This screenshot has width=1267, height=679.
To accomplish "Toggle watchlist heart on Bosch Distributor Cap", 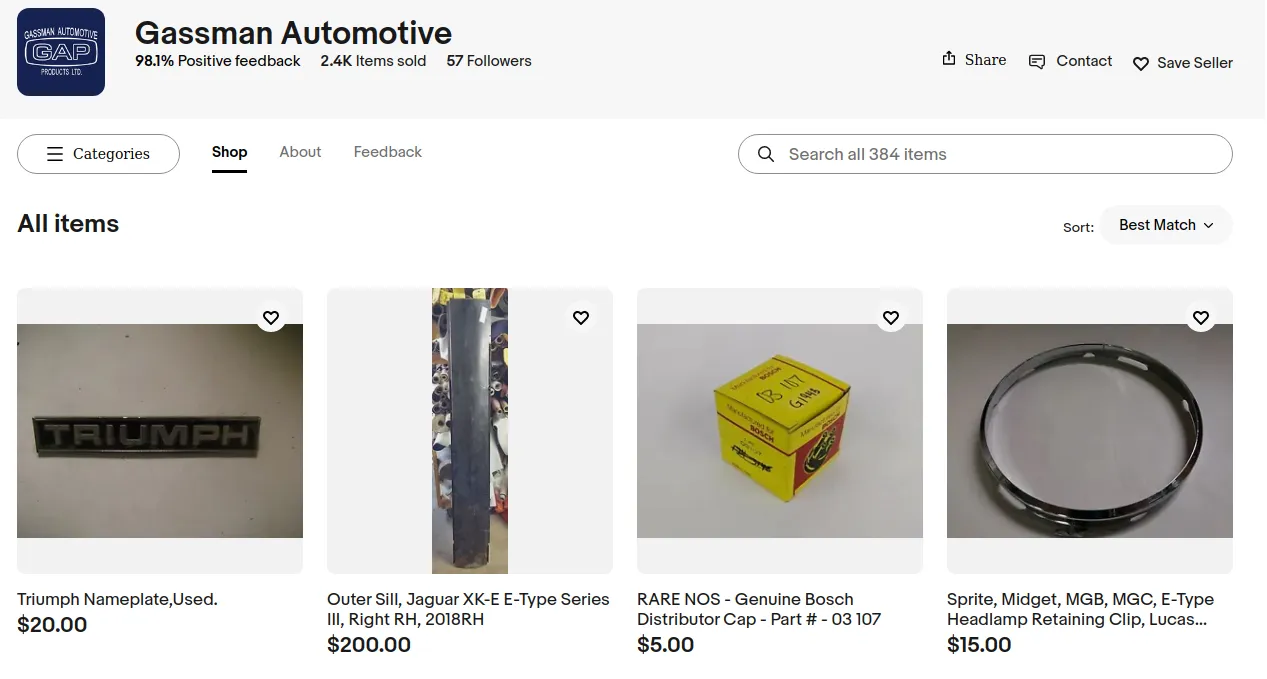I will pyautogui.click(x=891, y=318).
